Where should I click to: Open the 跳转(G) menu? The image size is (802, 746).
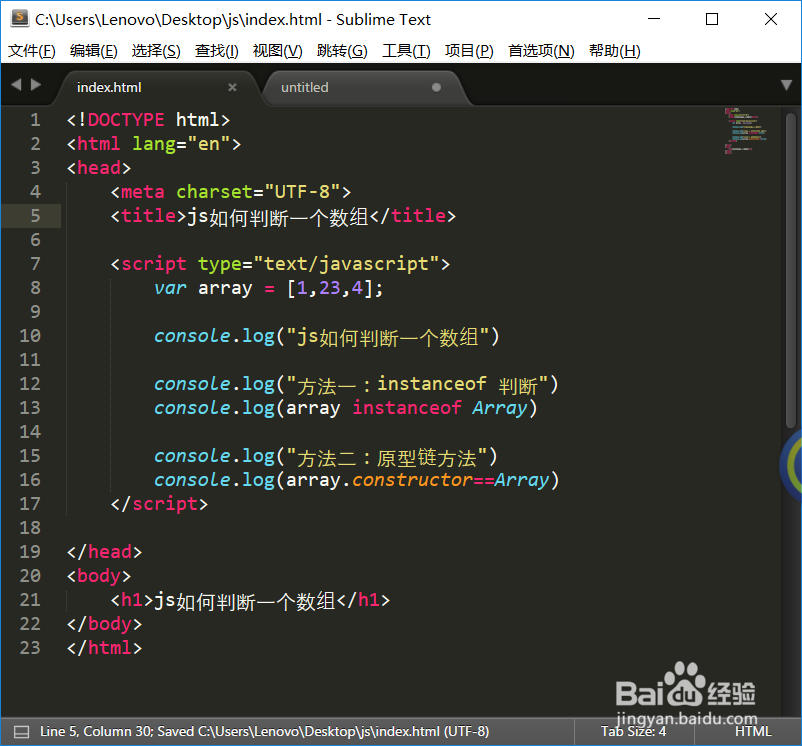pyautogui.click(x=342, y=51)
